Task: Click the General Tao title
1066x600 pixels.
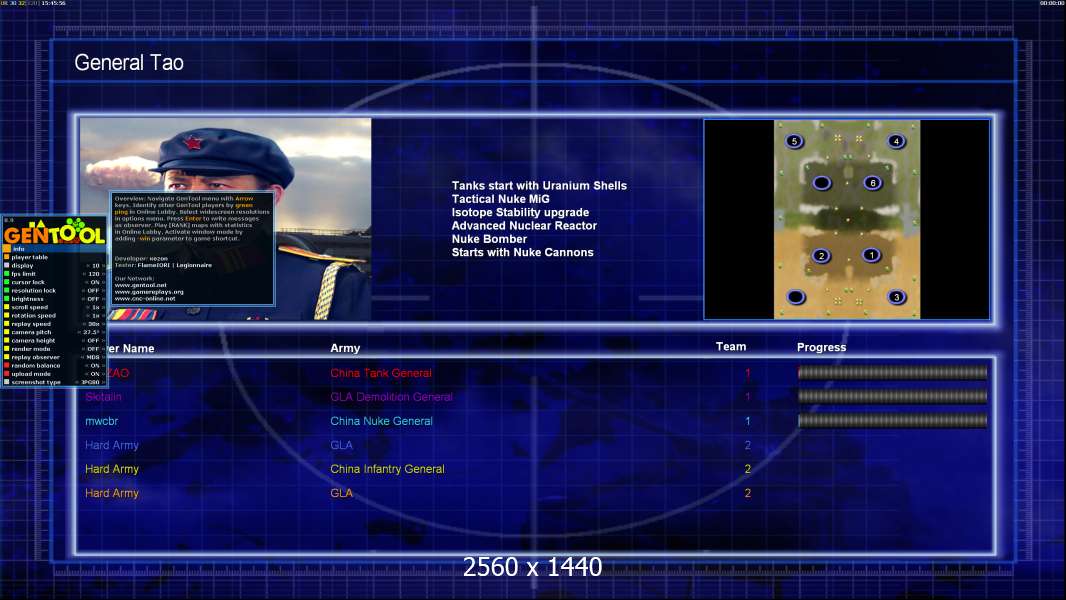Action: pyautogui.click(x=129, y=63)
